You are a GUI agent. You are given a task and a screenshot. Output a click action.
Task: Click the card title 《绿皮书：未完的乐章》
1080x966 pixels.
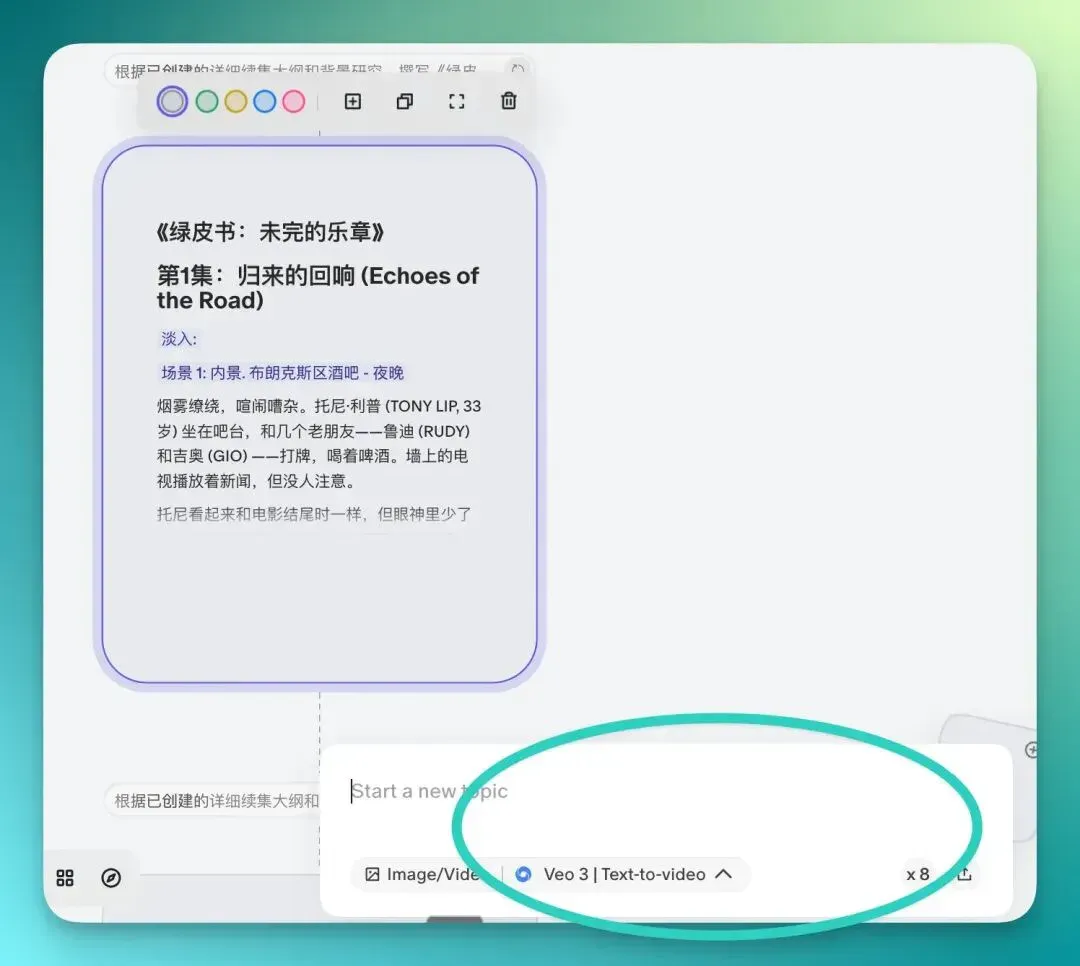(x=270, y=232)
